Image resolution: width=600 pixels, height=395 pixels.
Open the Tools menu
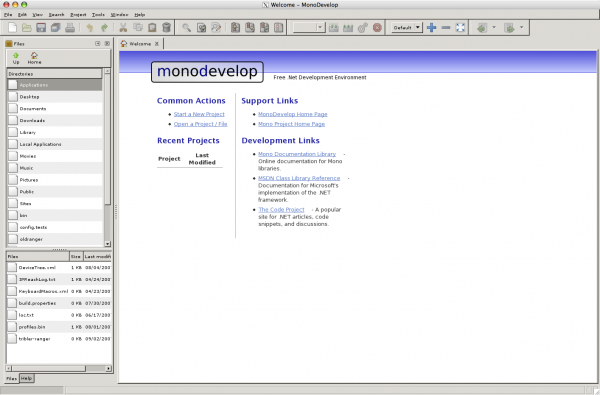tap(98, 15)
